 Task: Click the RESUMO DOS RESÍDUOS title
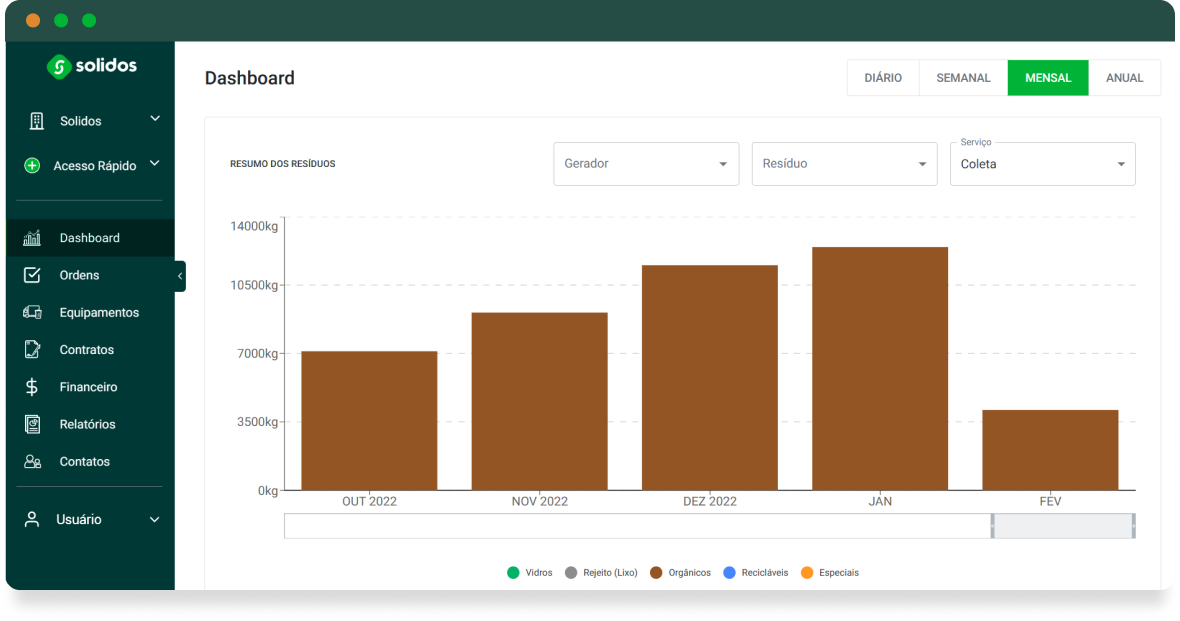[283, 164]
